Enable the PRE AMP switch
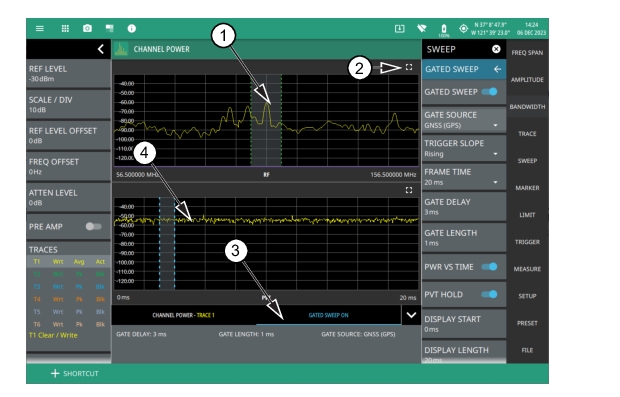Screen dimensions: 620x397 tap(93, 227)
